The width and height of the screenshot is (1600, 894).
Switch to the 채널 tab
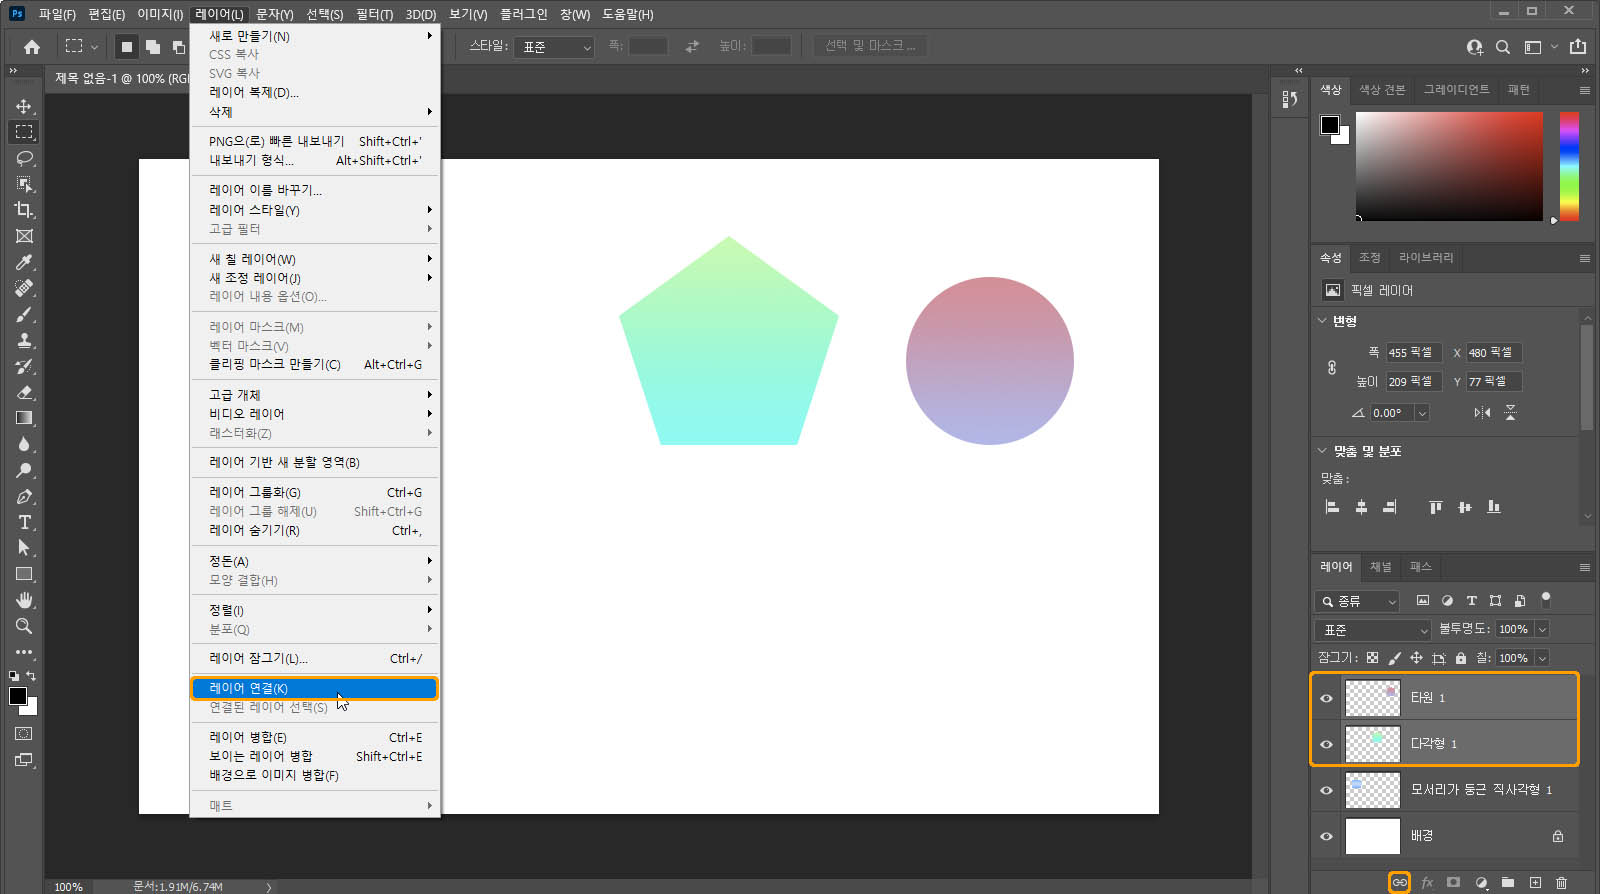tap(1381, 567)
